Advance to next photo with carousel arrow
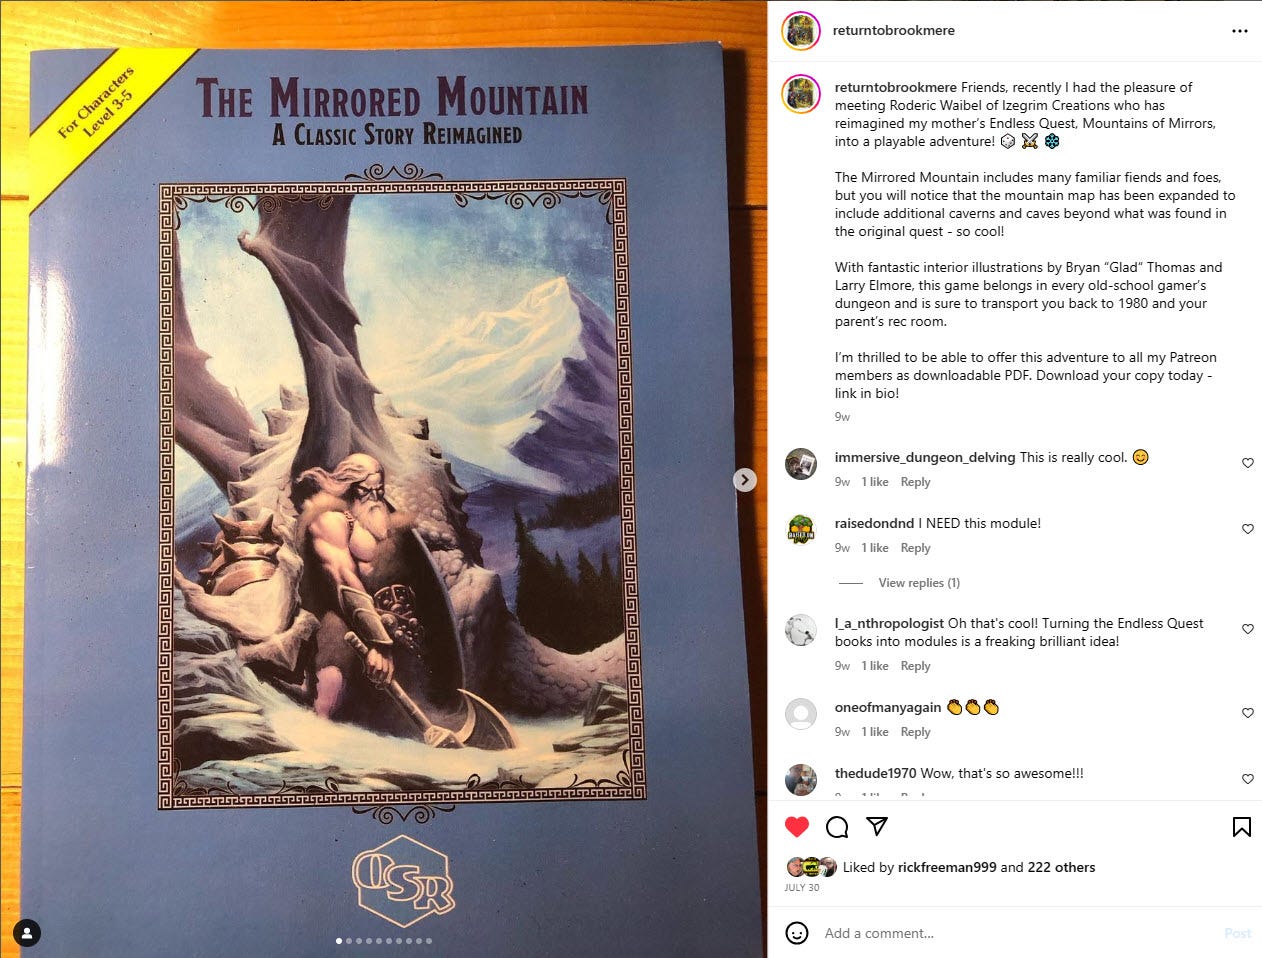The width and height of the screenshot is (1262, 958). [745, 480]
